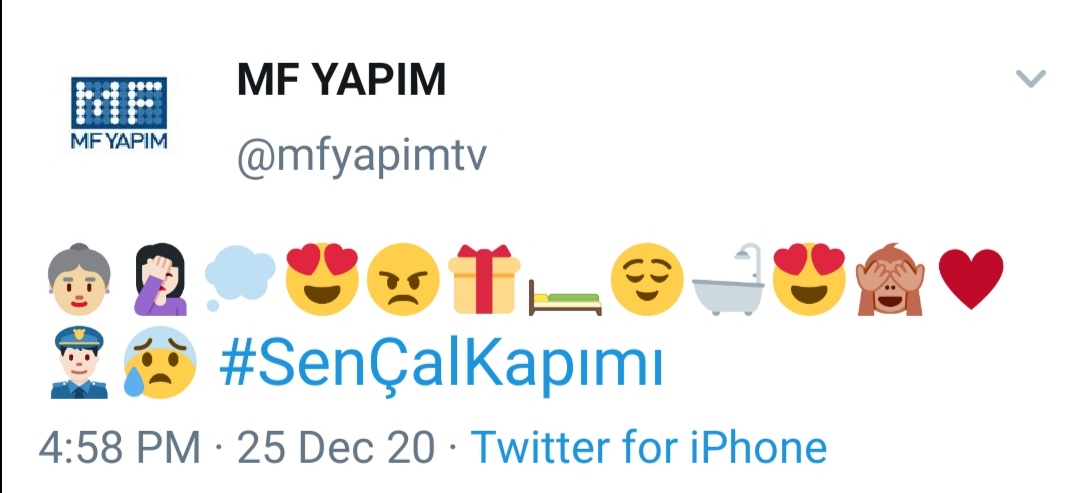1080x493 pixels.
Task: Click the police officer emoji
Action: (79, 362)
